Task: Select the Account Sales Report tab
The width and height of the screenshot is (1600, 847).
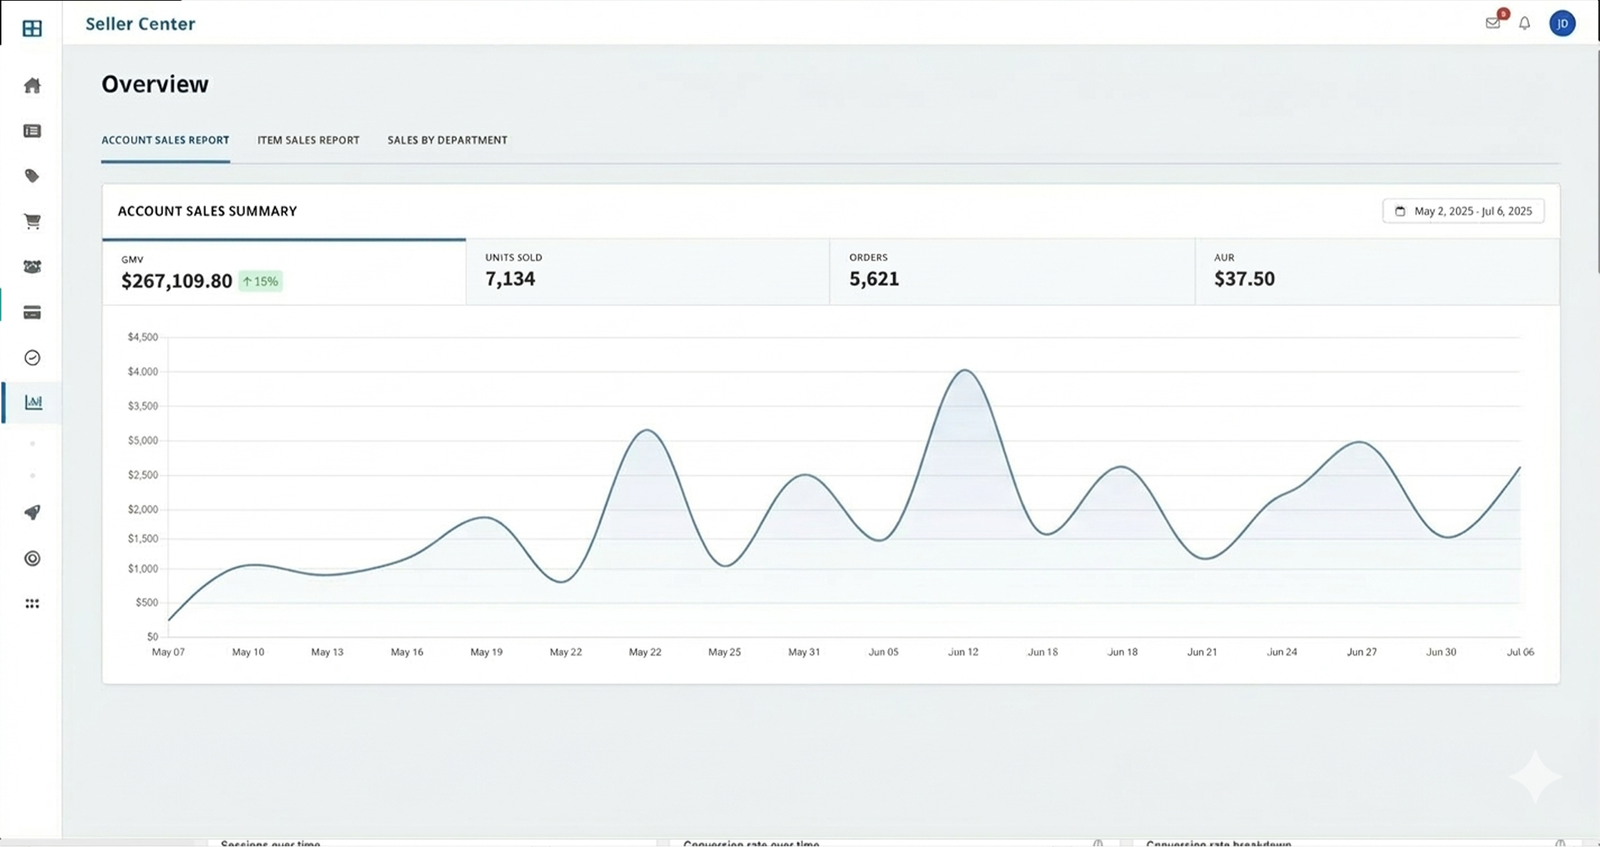Action: click(165, 140)
